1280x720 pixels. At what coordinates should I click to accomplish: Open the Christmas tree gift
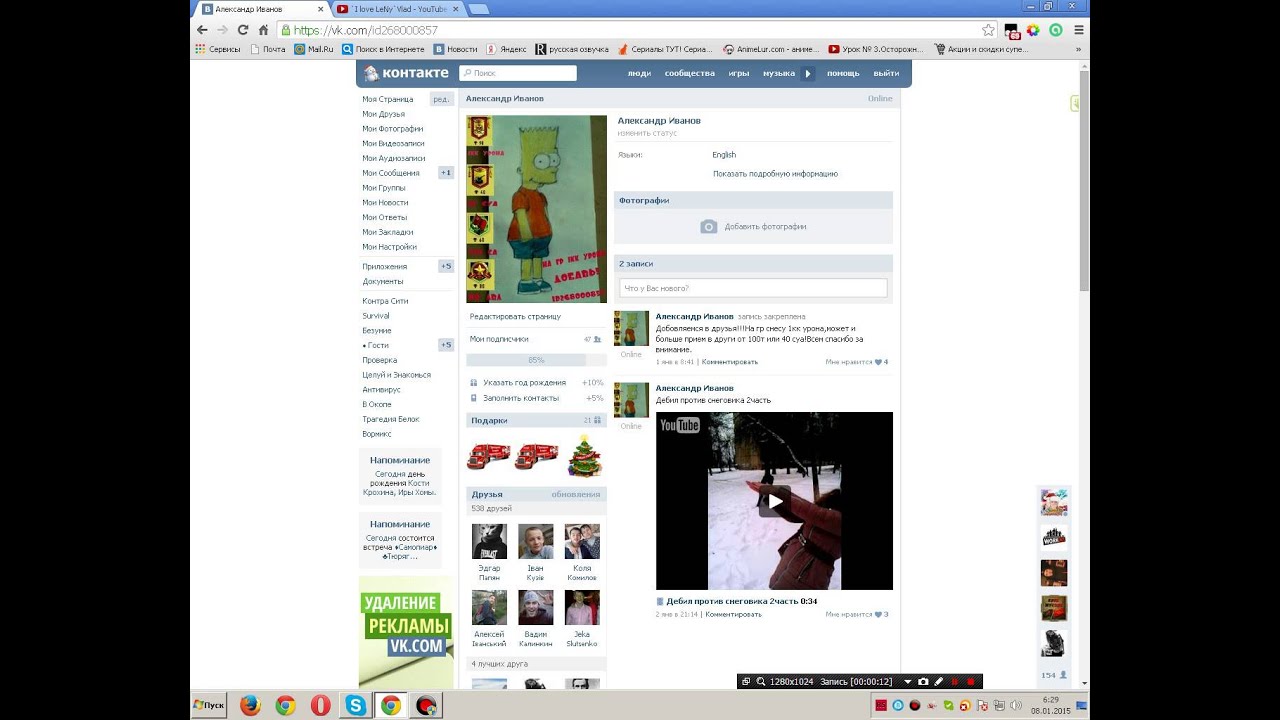click(x=585, y=457)
